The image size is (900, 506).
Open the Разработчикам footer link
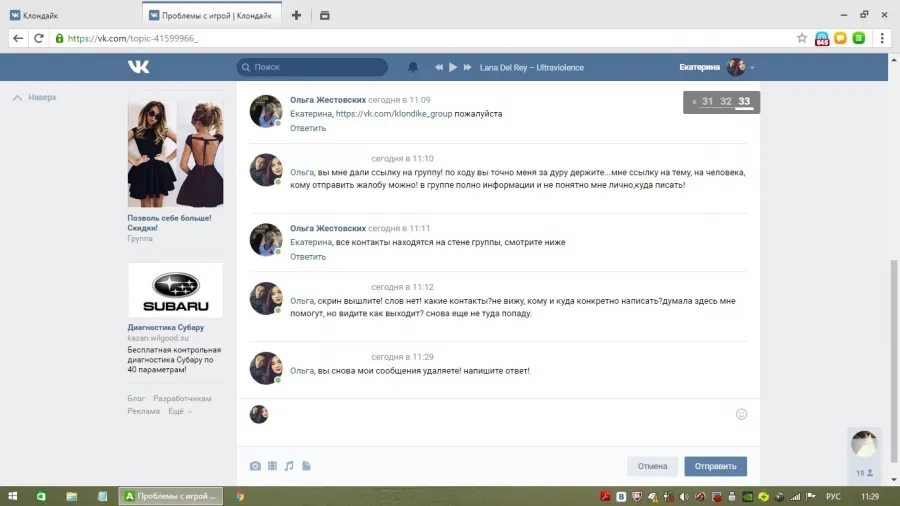182,398
